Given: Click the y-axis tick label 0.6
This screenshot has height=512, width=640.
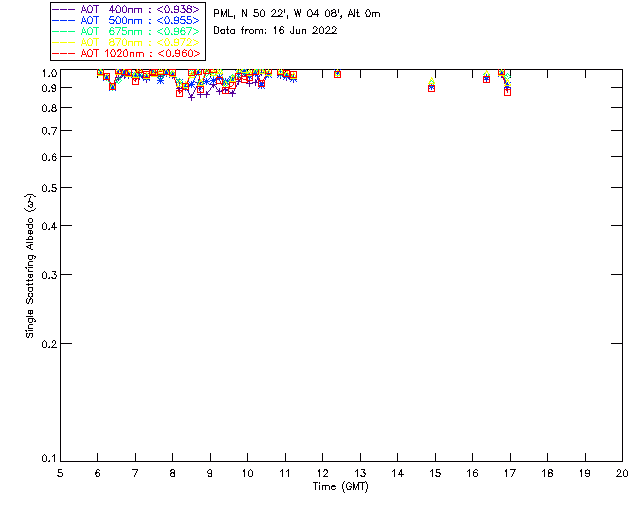Looking at the screenshot, I should point(49,157).
